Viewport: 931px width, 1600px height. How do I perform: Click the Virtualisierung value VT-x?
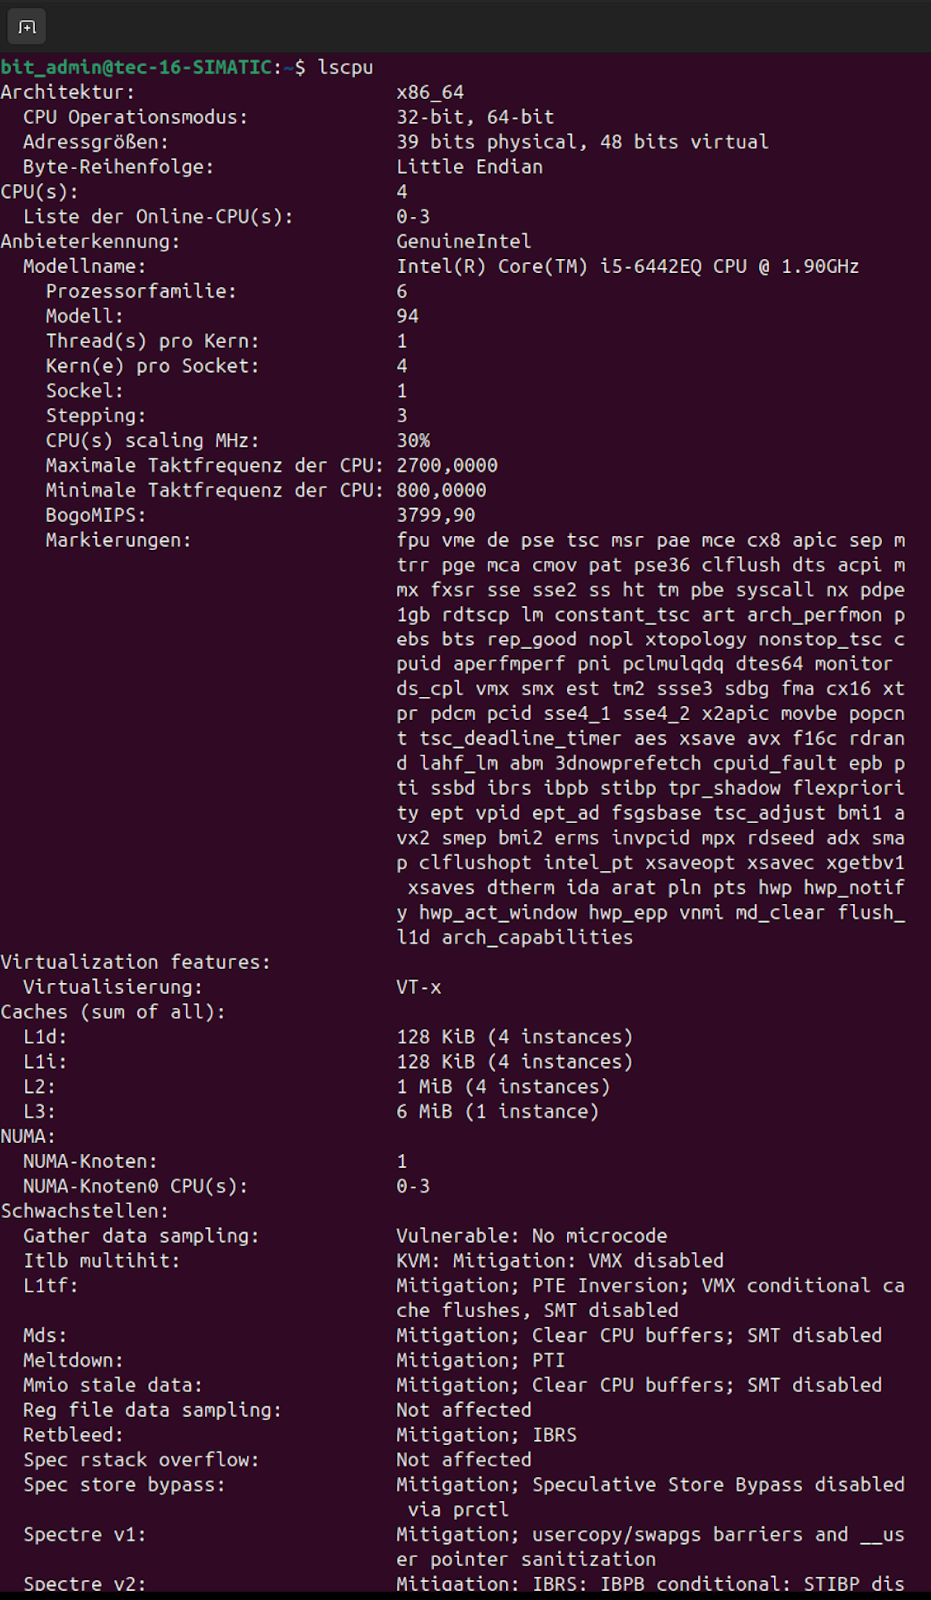[418, 987]
